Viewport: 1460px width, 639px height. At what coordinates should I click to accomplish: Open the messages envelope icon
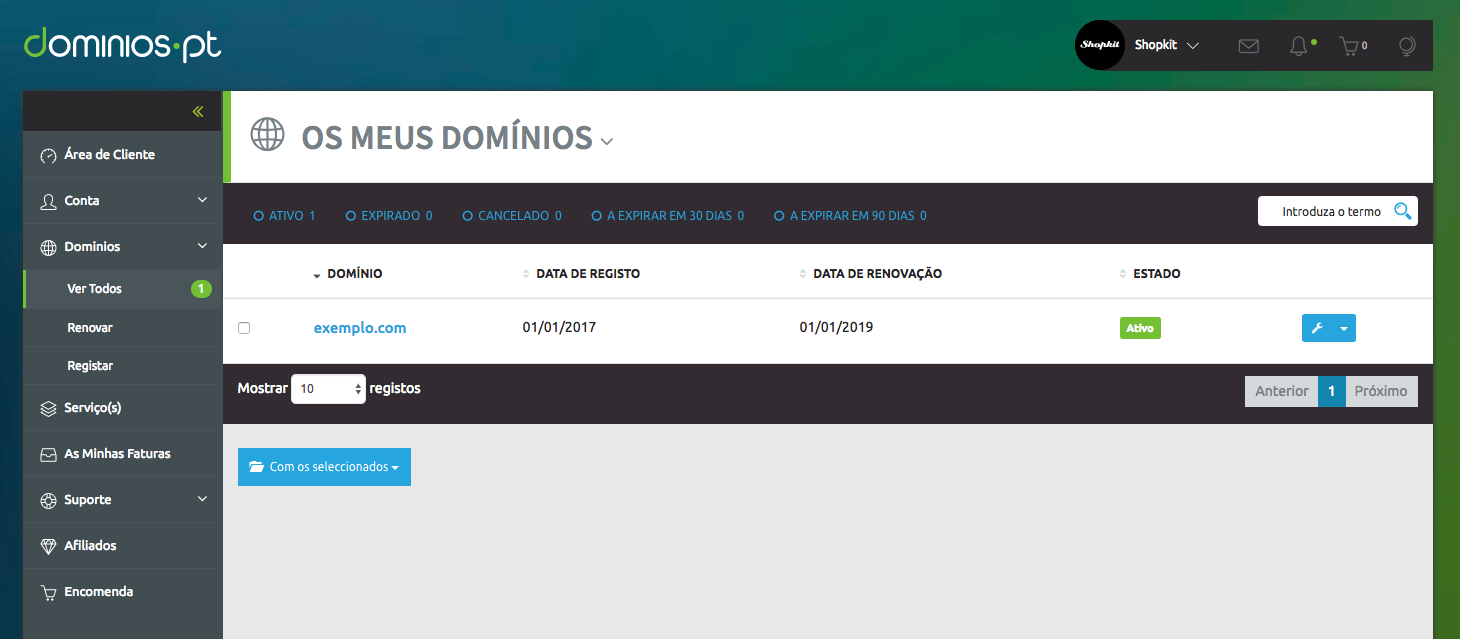pos(1248,46)
